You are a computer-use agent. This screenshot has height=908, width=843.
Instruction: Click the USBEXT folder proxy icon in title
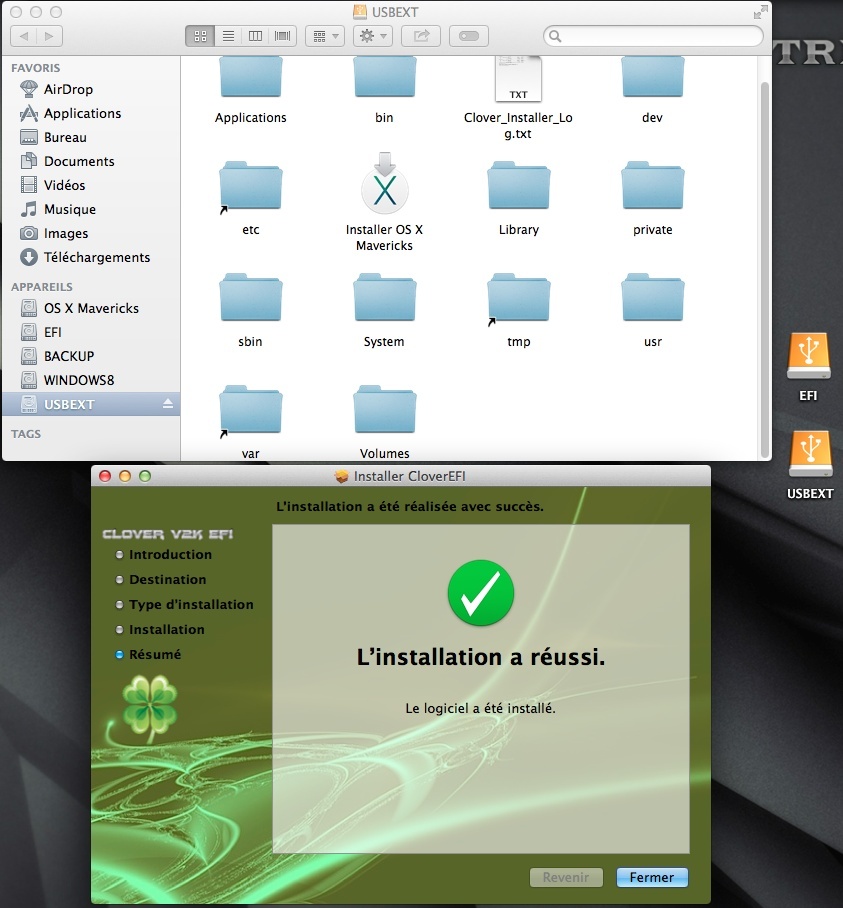tap(360, 12)
